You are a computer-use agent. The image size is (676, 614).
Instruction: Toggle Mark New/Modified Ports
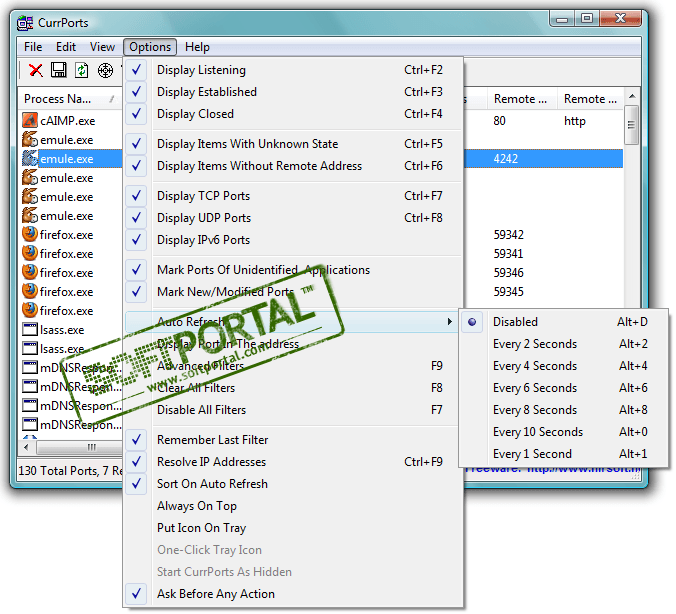(293, 292)
